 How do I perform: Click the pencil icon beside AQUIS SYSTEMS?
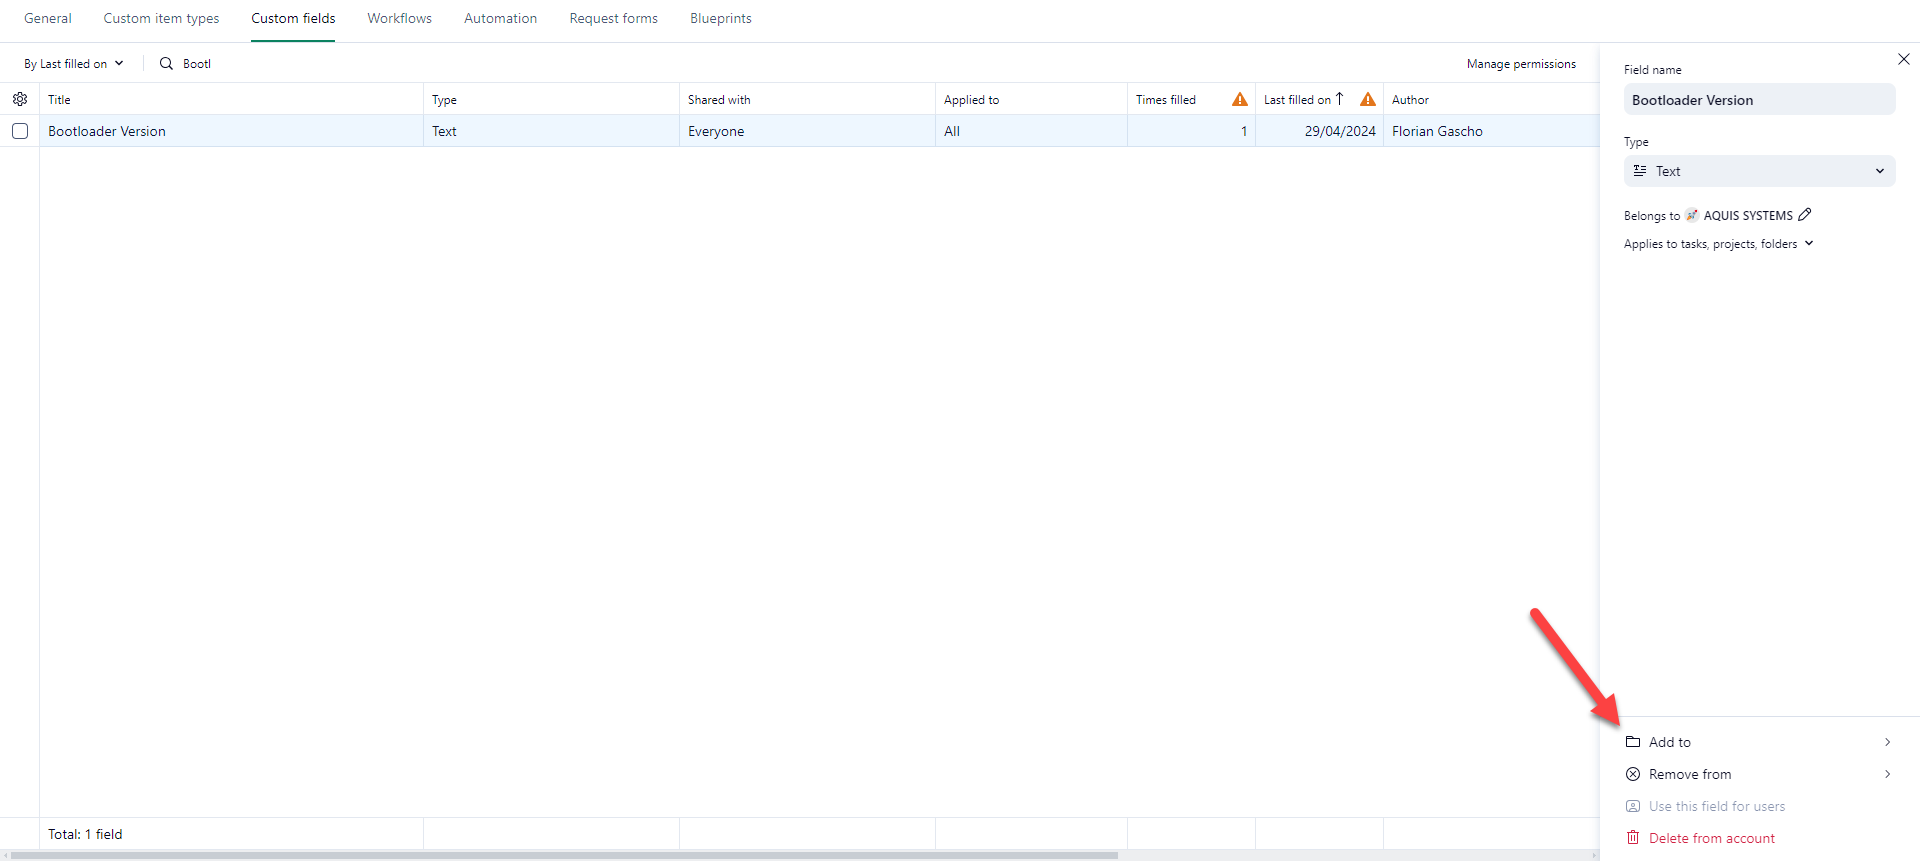coord(1805,215)
